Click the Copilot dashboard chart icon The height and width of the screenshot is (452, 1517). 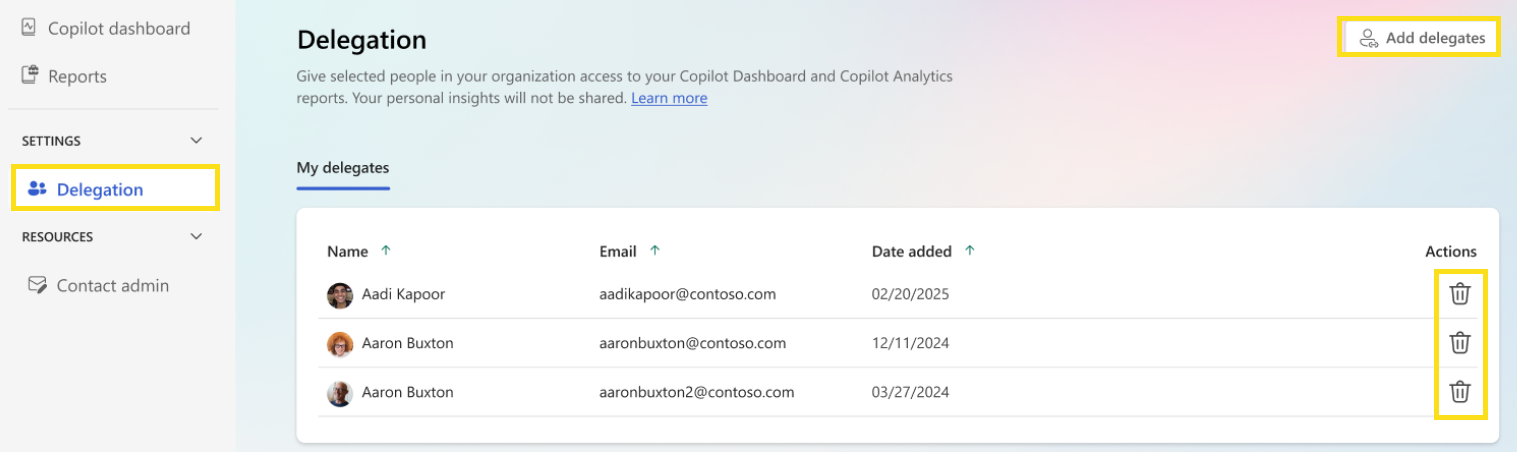(x=29, y=28)
